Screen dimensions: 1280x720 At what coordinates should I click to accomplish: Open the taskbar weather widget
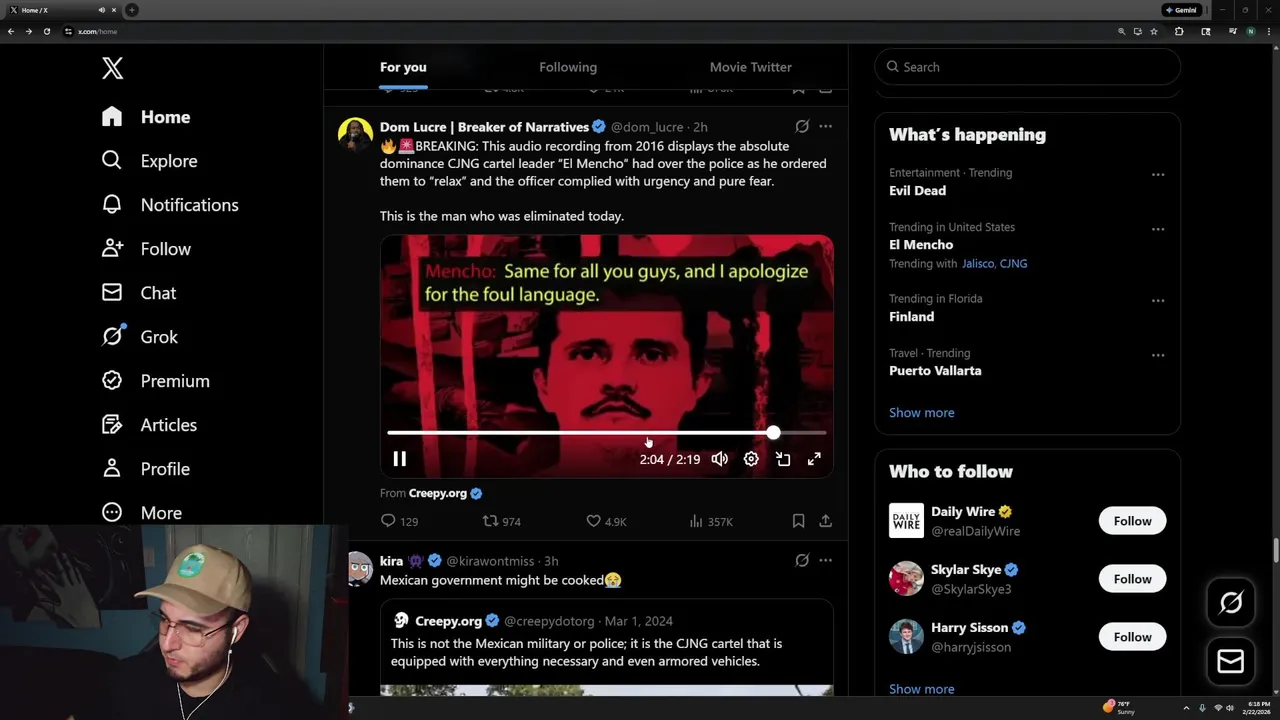point(1118,707)
